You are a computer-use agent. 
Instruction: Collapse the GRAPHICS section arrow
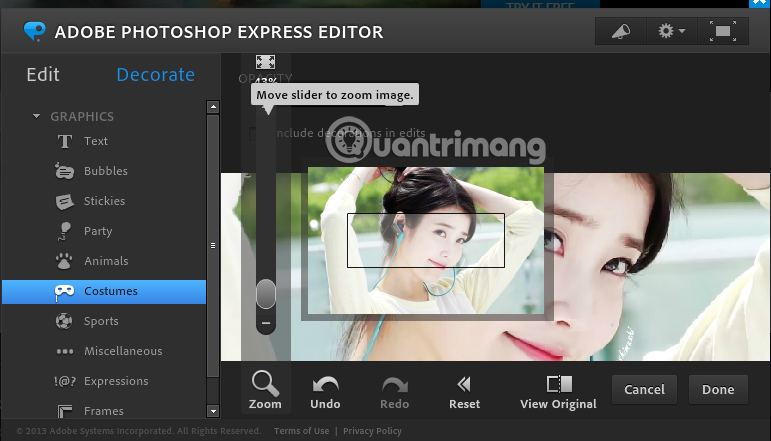click(36, 117)
